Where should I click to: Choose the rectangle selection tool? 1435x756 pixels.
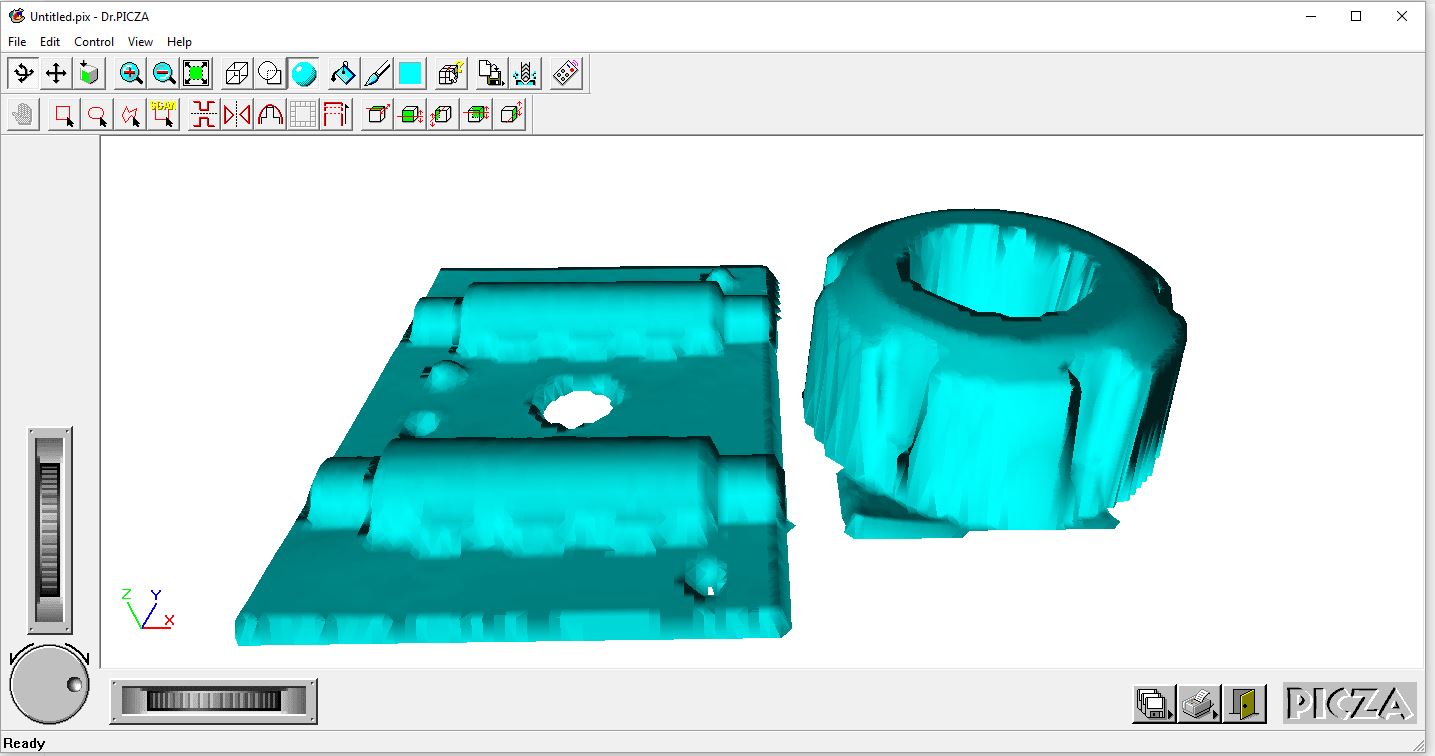pos(64,115)
